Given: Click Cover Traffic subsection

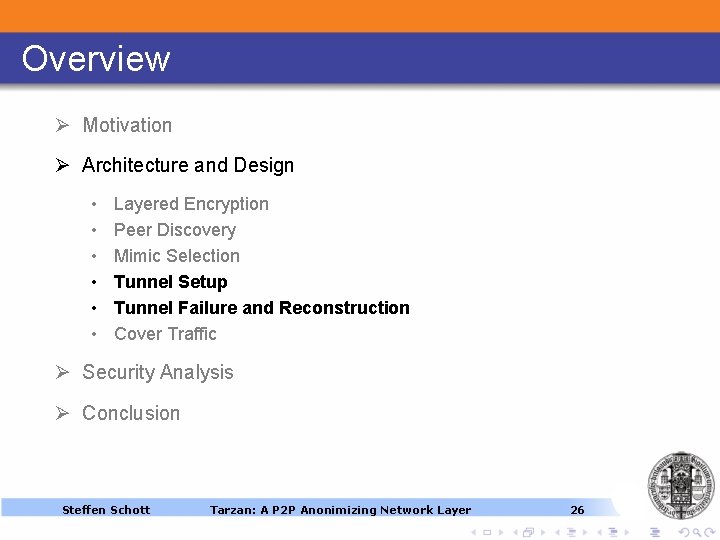Looking at the screenshot, I should (x=165, y=334).
